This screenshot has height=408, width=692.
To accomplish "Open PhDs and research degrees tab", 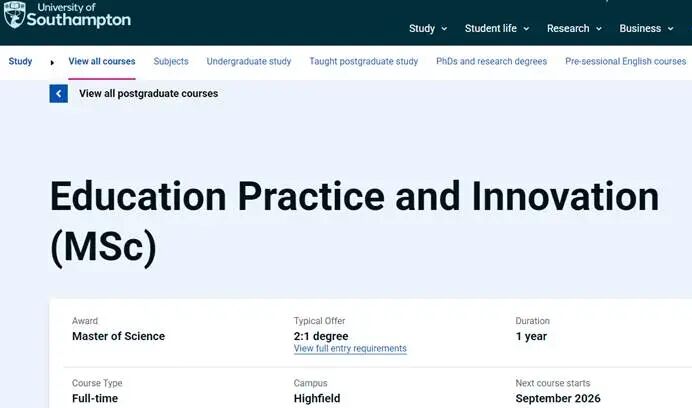I will tap(492, 61).
